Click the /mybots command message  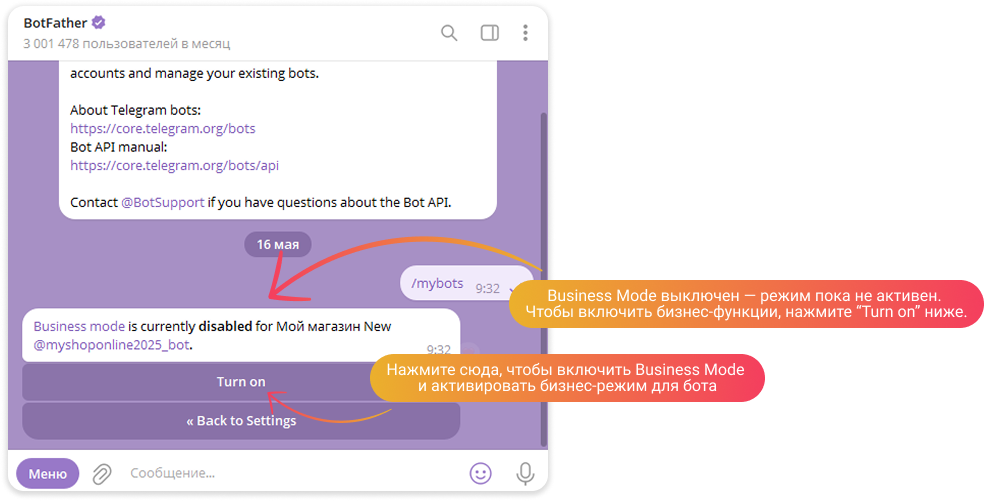click(466, 284)
